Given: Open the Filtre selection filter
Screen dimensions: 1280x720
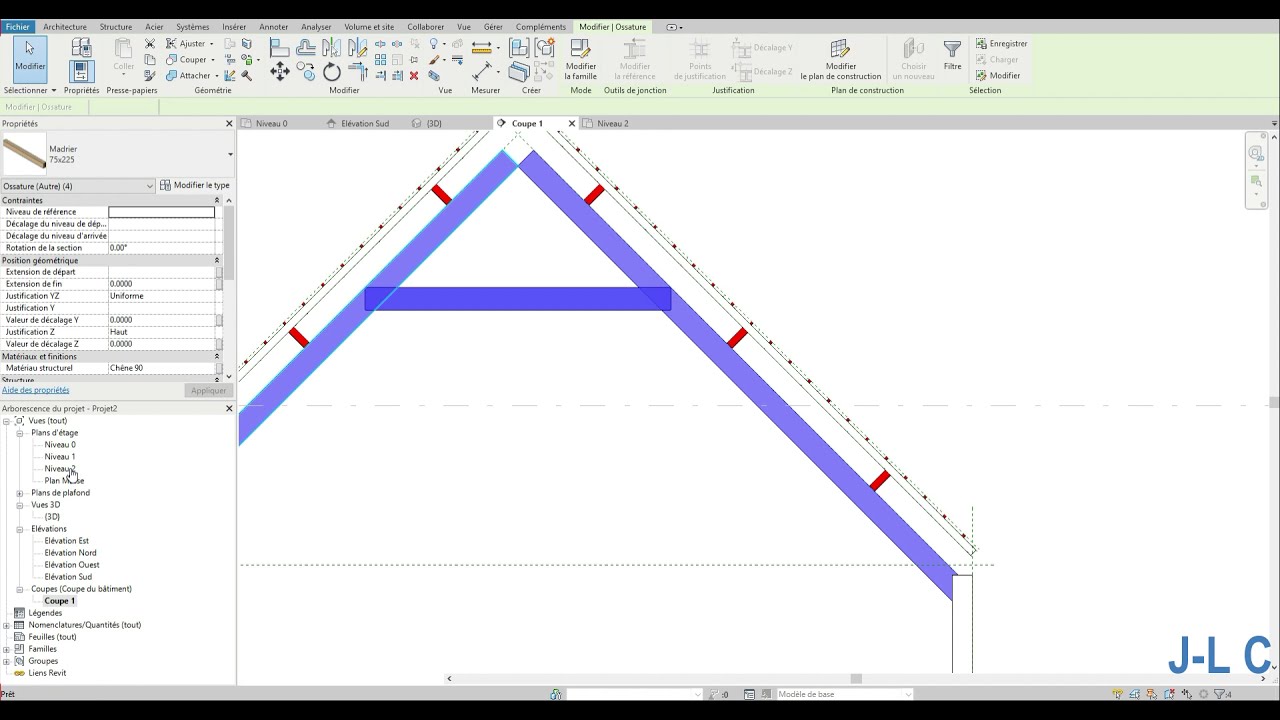Looking at the screenshot, I should click(952, 56).
